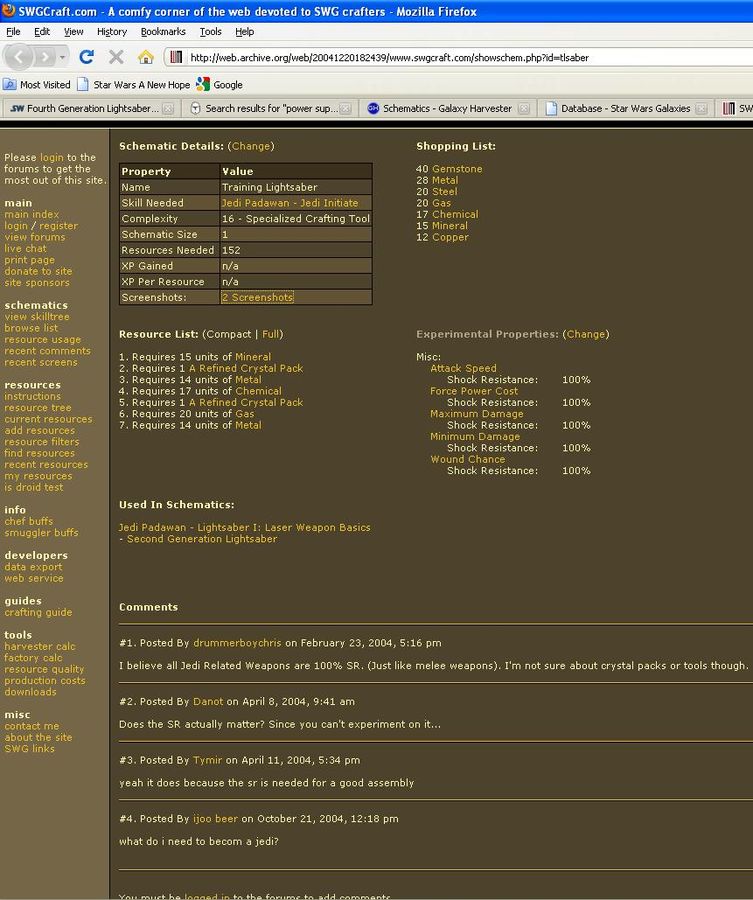Viewport: 753px width, 900px height.
Task: Close the Fourth Generation Lightsaber tab
Action: (x=168, y=109)
